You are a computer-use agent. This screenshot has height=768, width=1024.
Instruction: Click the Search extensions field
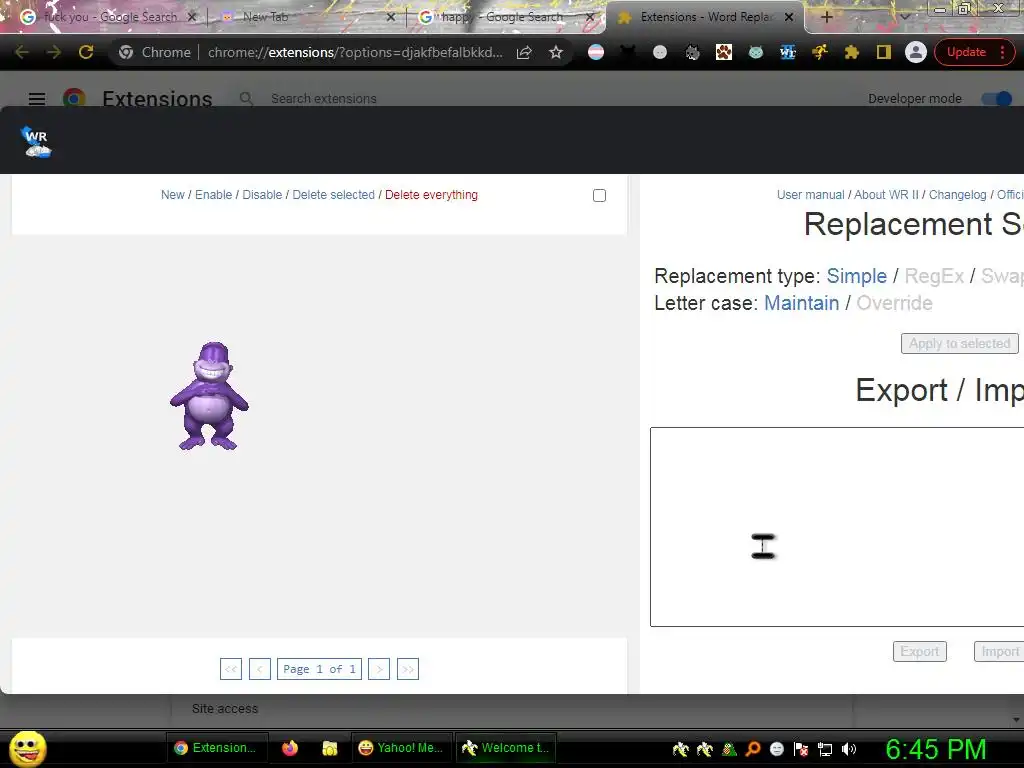coord(323,99)
